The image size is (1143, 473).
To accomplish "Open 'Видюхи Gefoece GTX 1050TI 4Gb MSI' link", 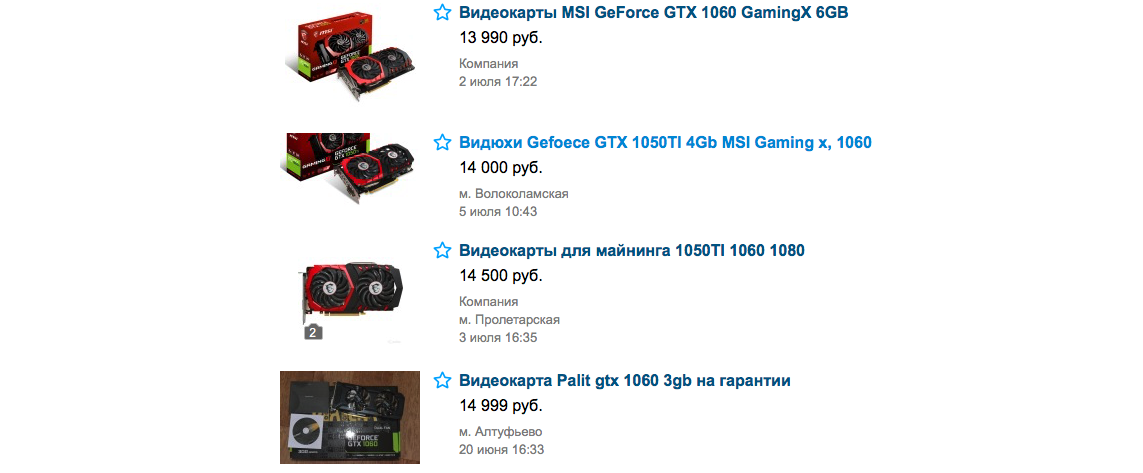I will click(x=665, y=142).
